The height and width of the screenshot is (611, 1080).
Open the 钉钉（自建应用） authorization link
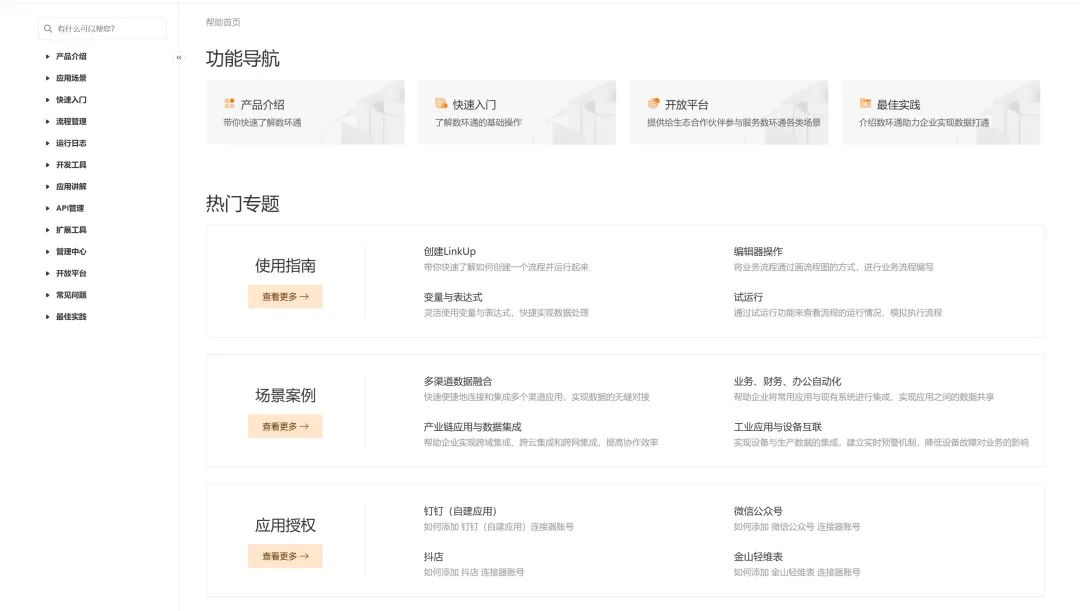(460, 511)
